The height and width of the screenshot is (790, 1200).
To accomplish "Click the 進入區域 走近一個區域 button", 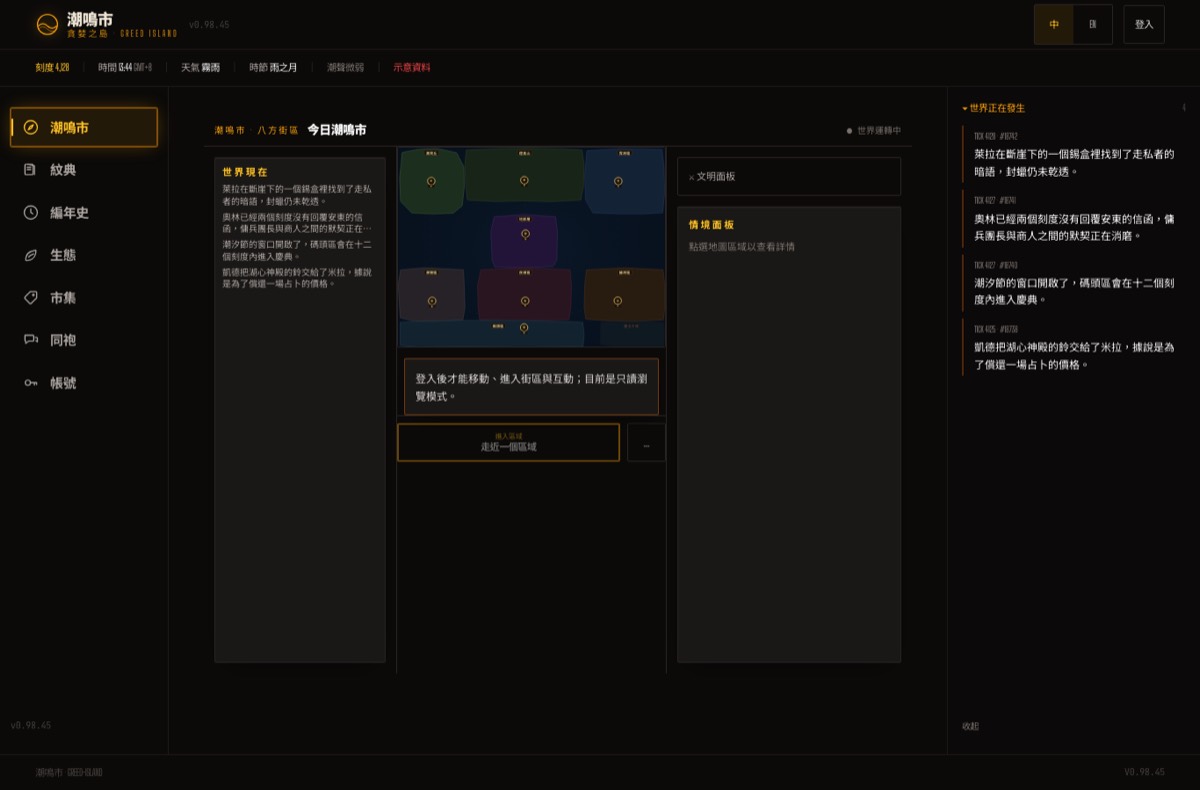I will click(x=508, y=442).
